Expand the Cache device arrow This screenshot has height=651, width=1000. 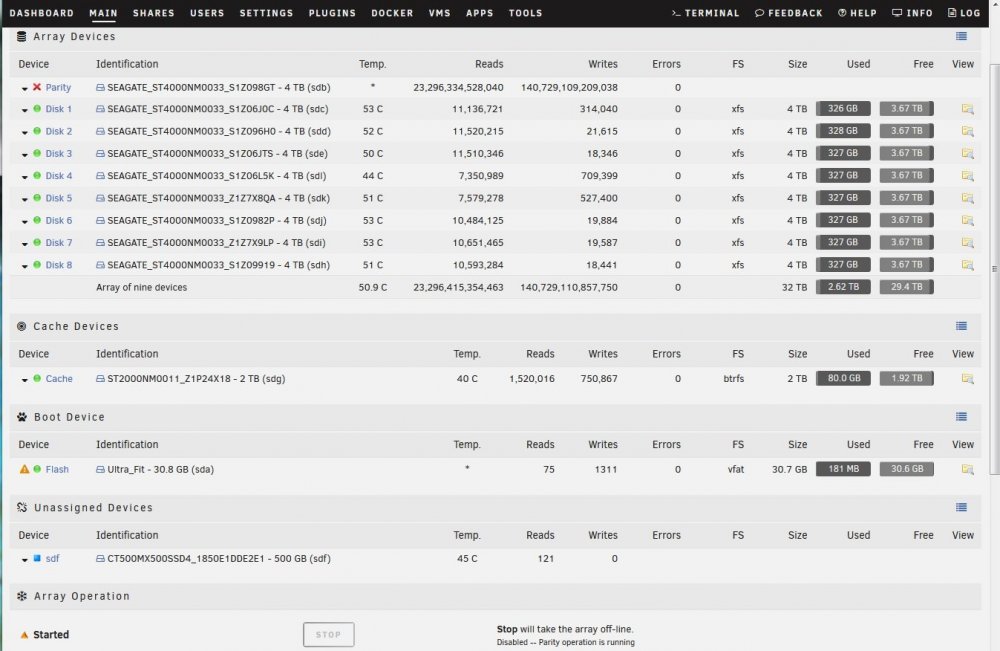tap(24, 380)
